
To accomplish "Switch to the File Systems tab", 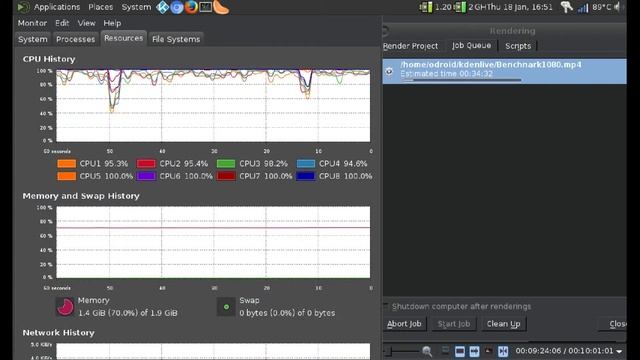I will click(176, 39).
